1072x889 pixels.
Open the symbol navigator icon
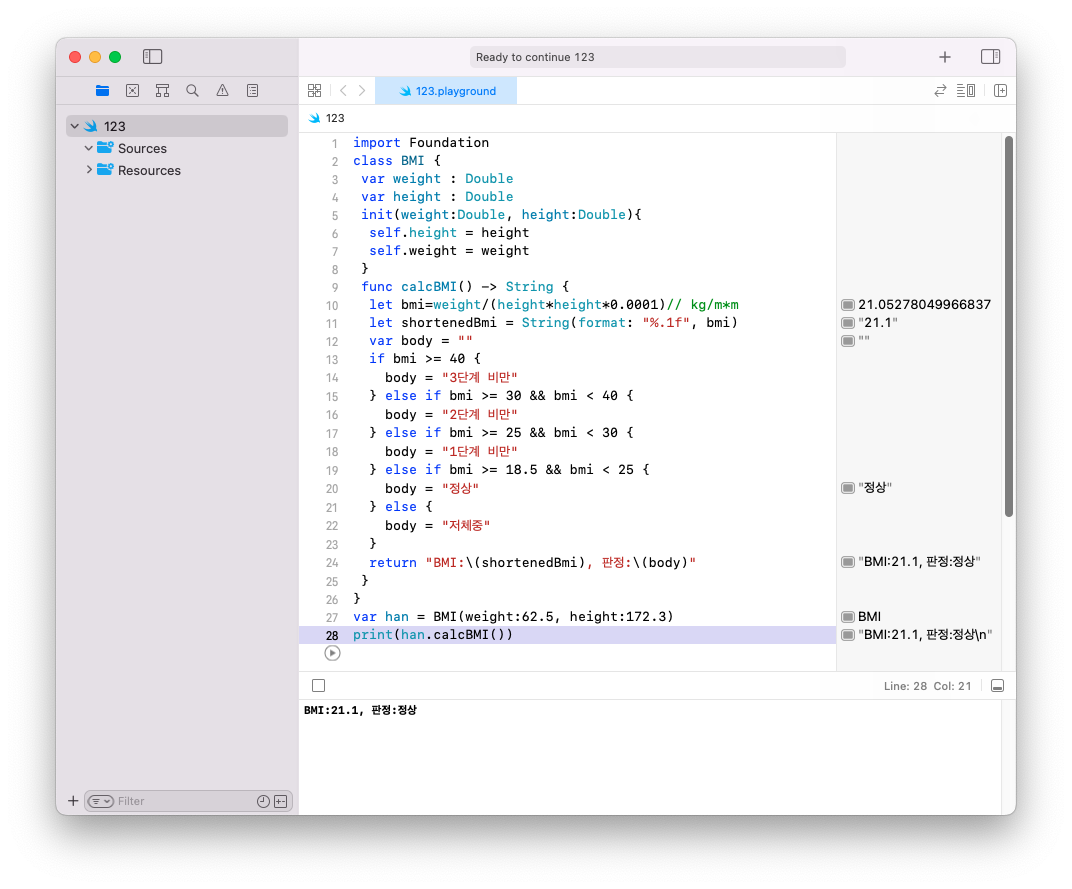[162, 90]
